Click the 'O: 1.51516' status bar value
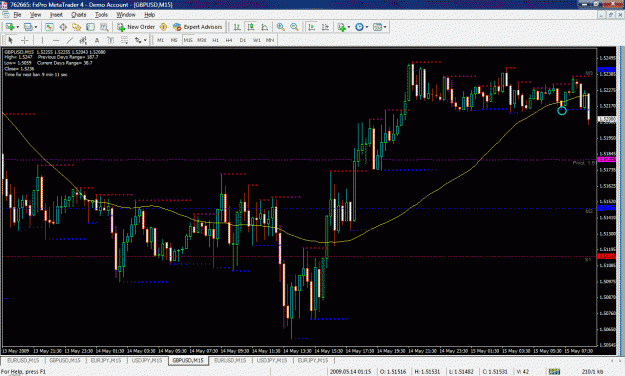The width and height of the screenshot is (625, 376). pyautogui.click(x=393, y=371)
